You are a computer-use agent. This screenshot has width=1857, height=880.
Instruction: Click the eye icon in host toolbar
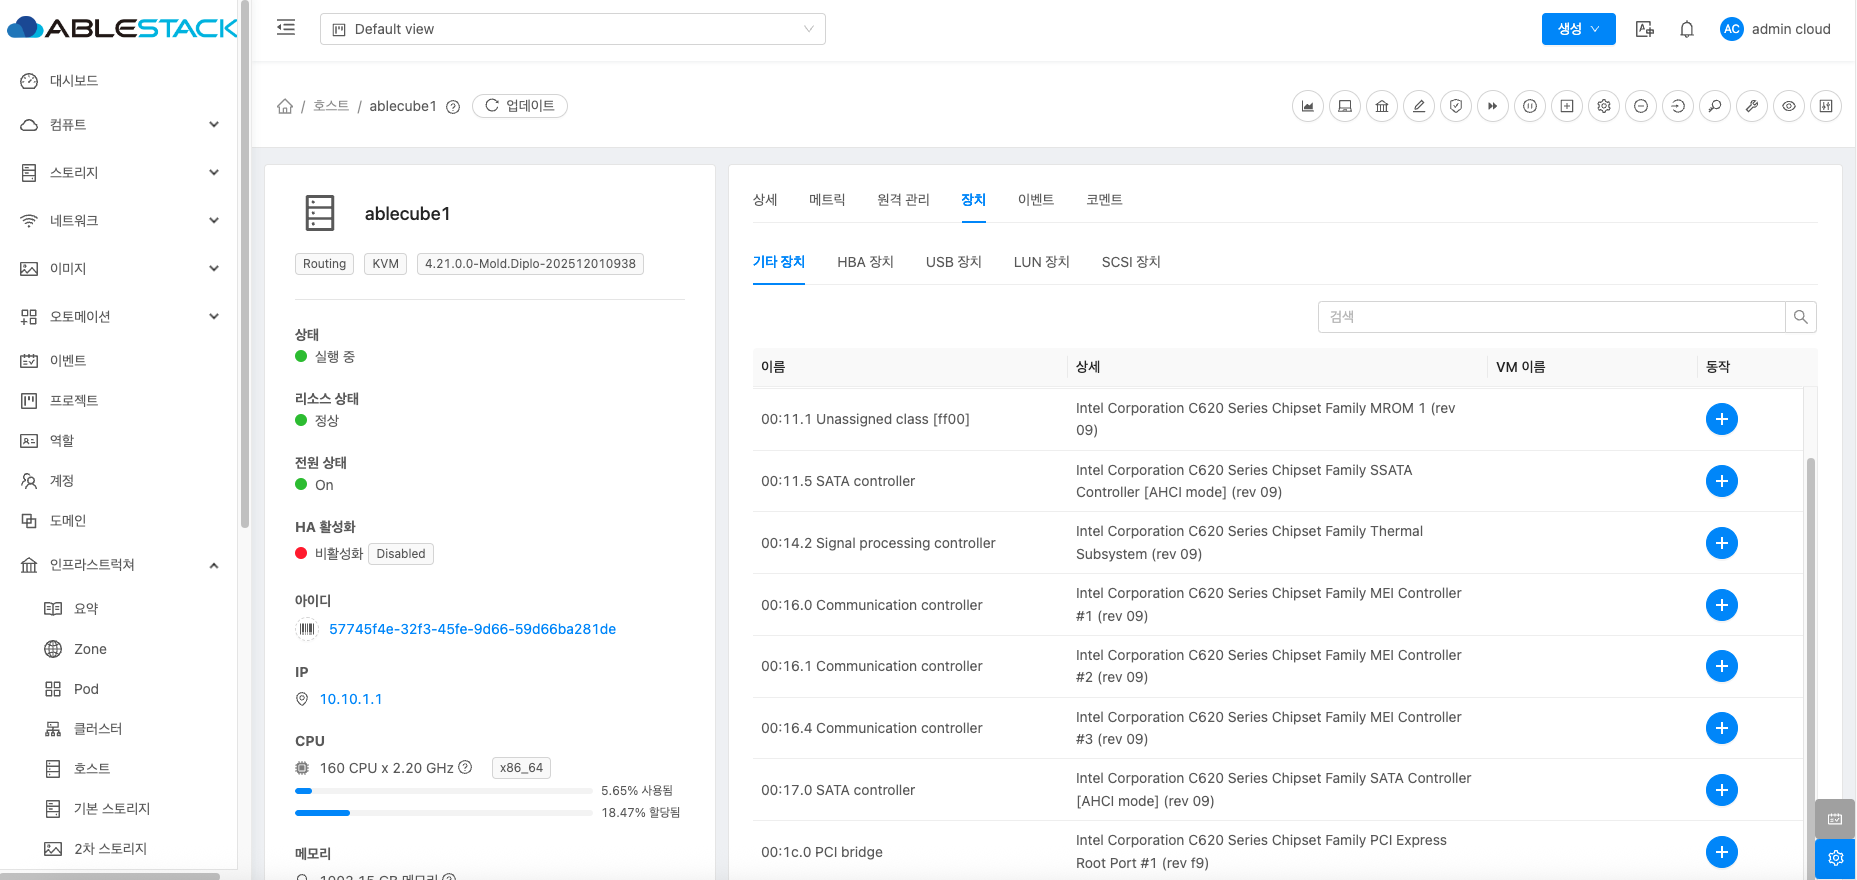pyautogui.click(x=1788, y=106)
